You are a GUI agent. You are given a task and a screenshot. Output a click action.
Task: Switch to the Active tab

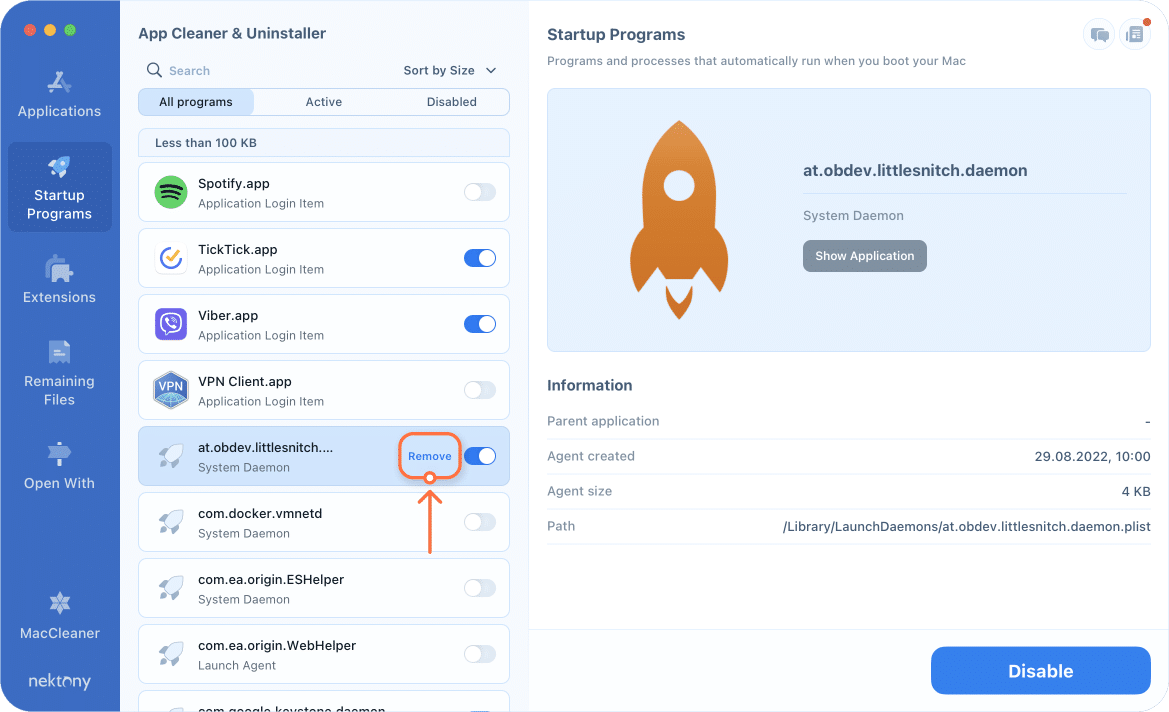324,102
